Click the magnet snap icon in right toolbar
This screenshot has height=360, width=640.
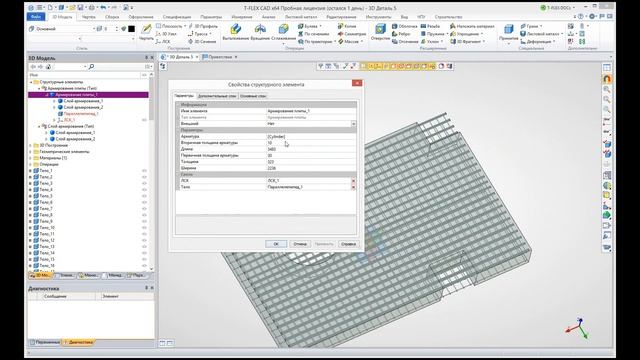coord(607,79)
